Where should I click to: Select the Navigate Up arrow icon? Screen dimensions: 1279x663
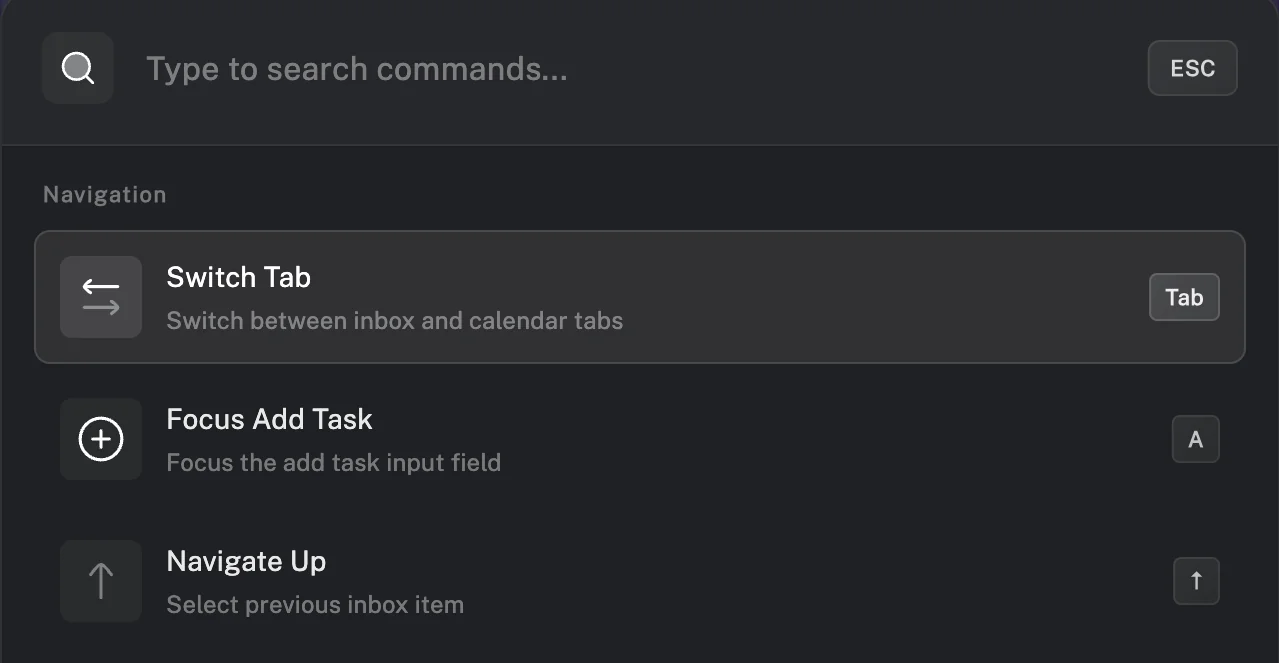tap(101, 581)
